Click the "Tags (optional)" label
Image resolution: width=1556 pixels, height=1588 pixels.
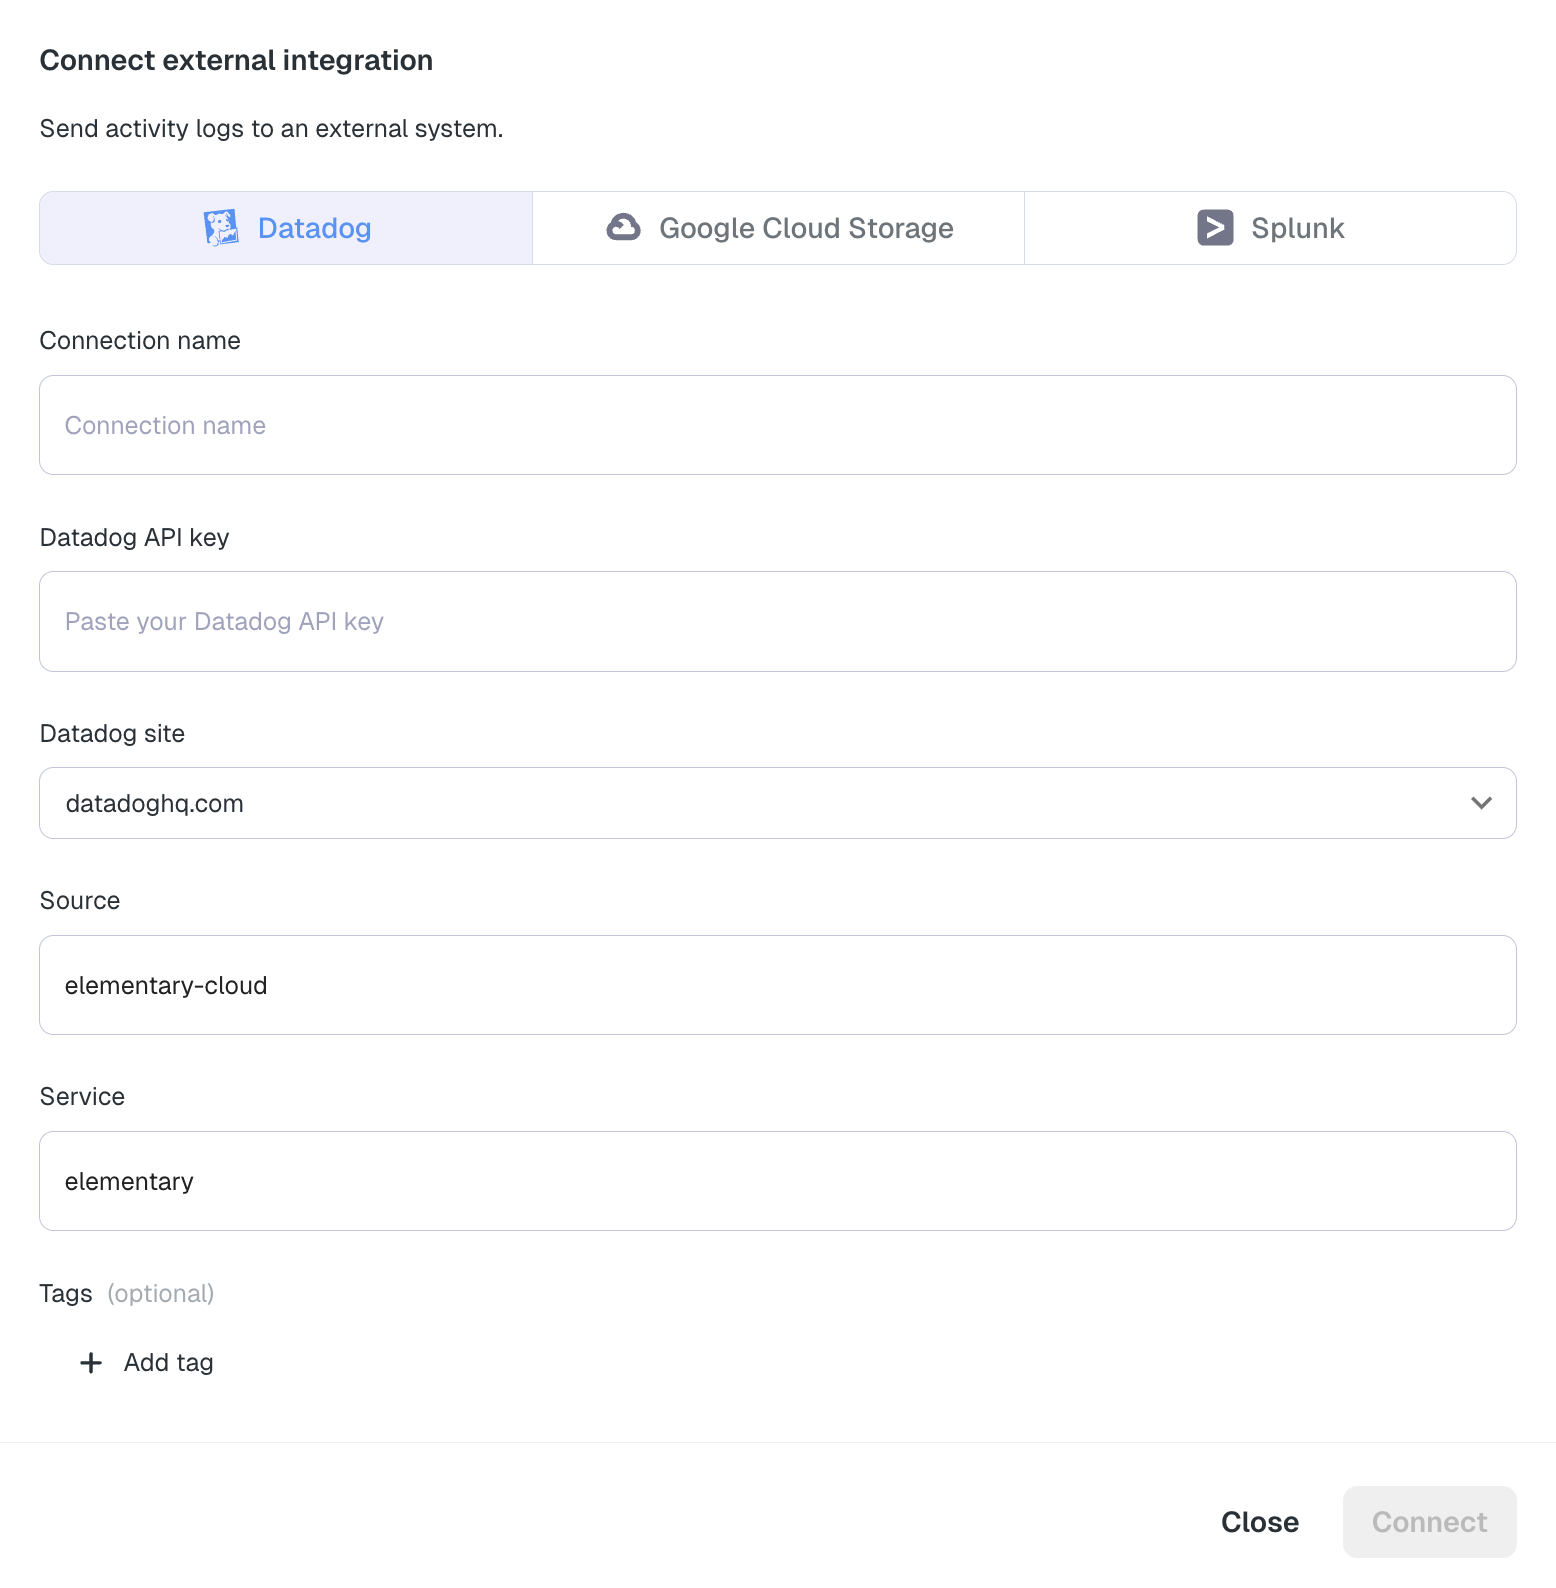pos(126,1294)
